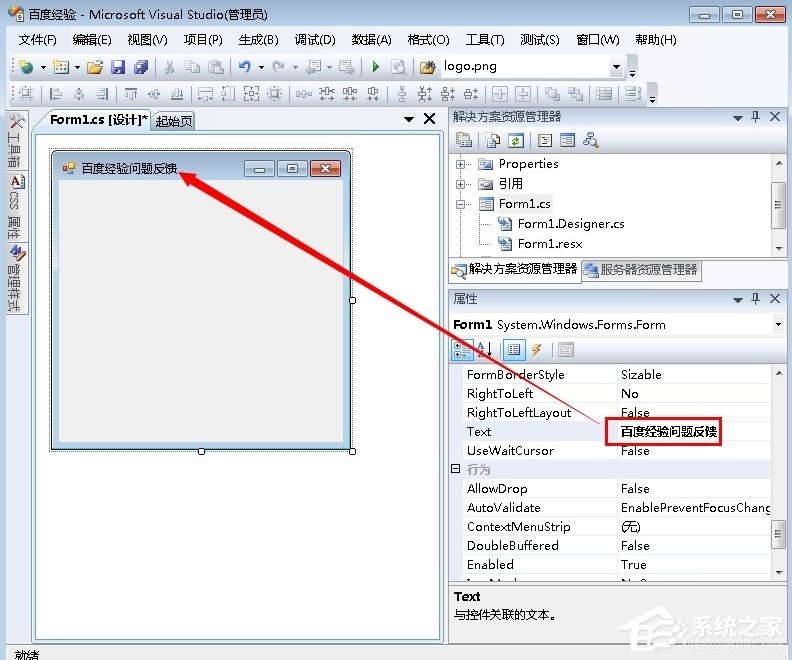Click the Text property value field
The height and width of the screenshot is (660, 792).
(x=690, y=432)
